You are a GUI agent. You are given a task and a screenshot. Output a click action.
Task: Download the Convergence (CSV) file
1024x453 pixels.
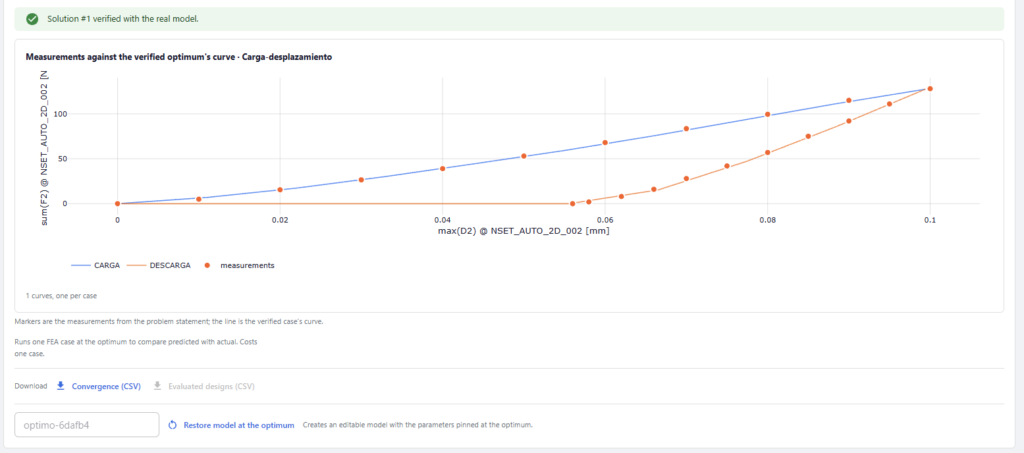pos(106,386)
